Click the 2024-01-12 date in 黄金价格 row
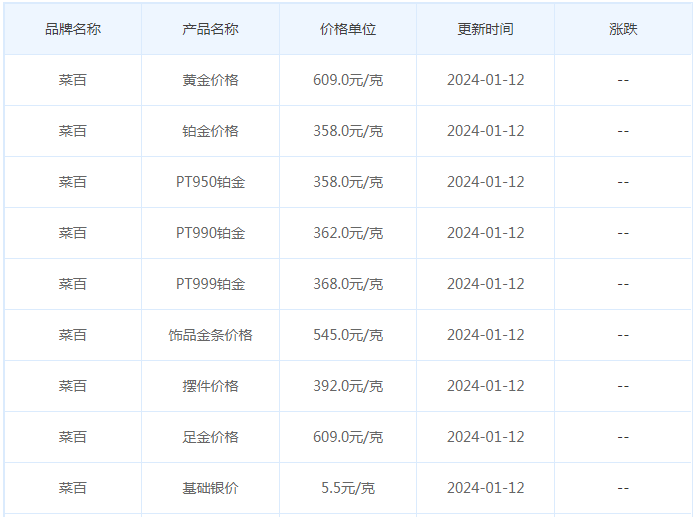Viewport: 696px width, 517px height. coord(486,80)
